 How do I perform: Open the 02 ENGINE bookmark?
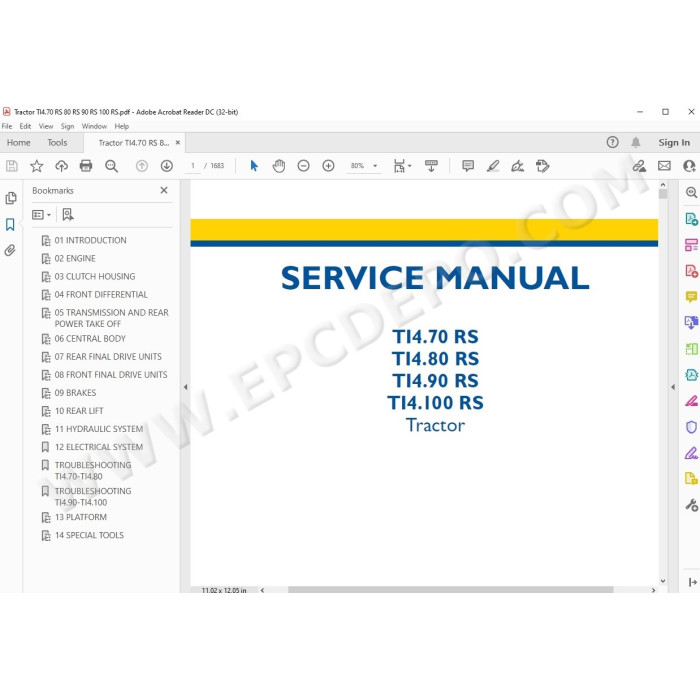(75, 258)
